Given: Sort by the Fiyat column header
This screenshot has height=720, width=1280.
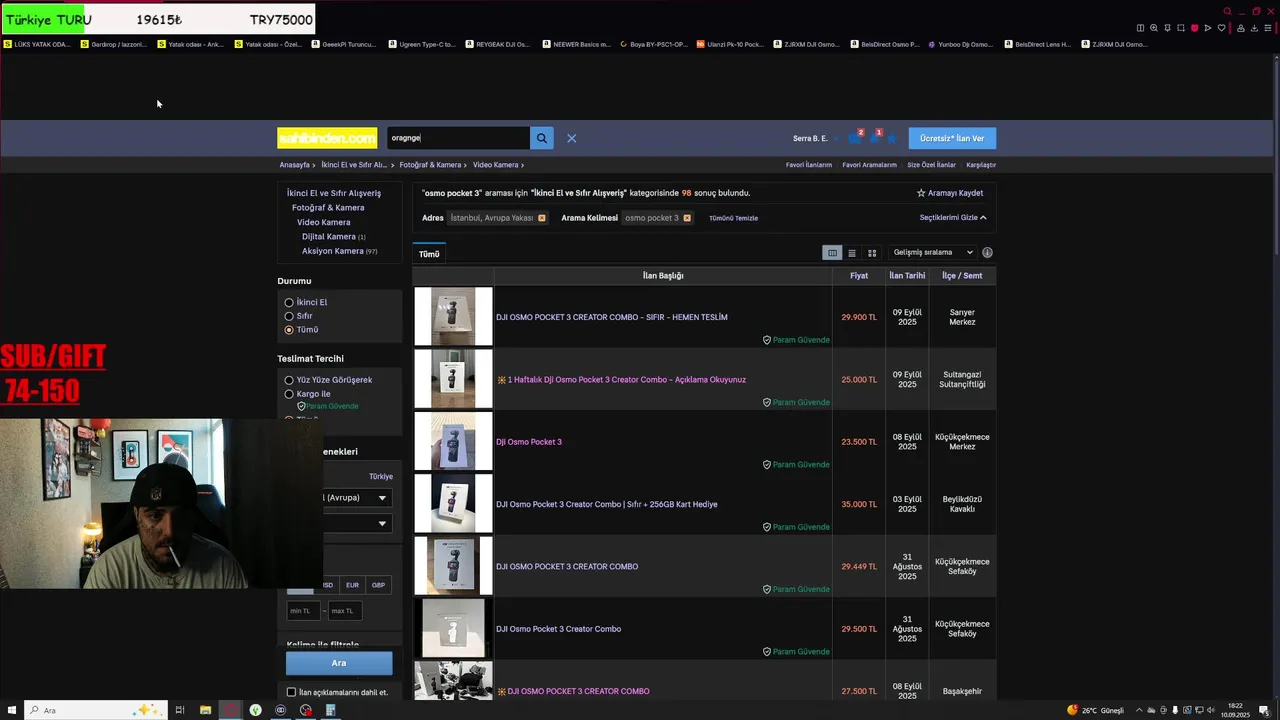Looking at the screenshot, I should tap(859, 275).
